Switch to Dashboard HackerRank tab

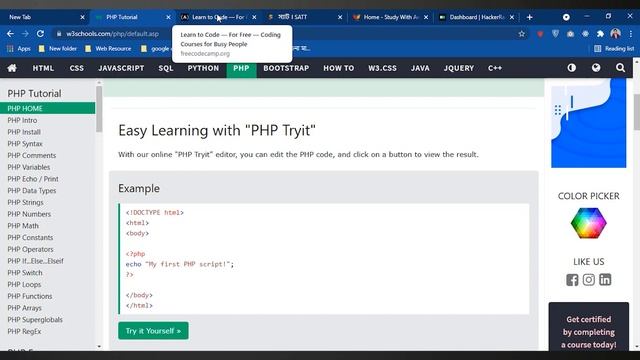[476, 17]
